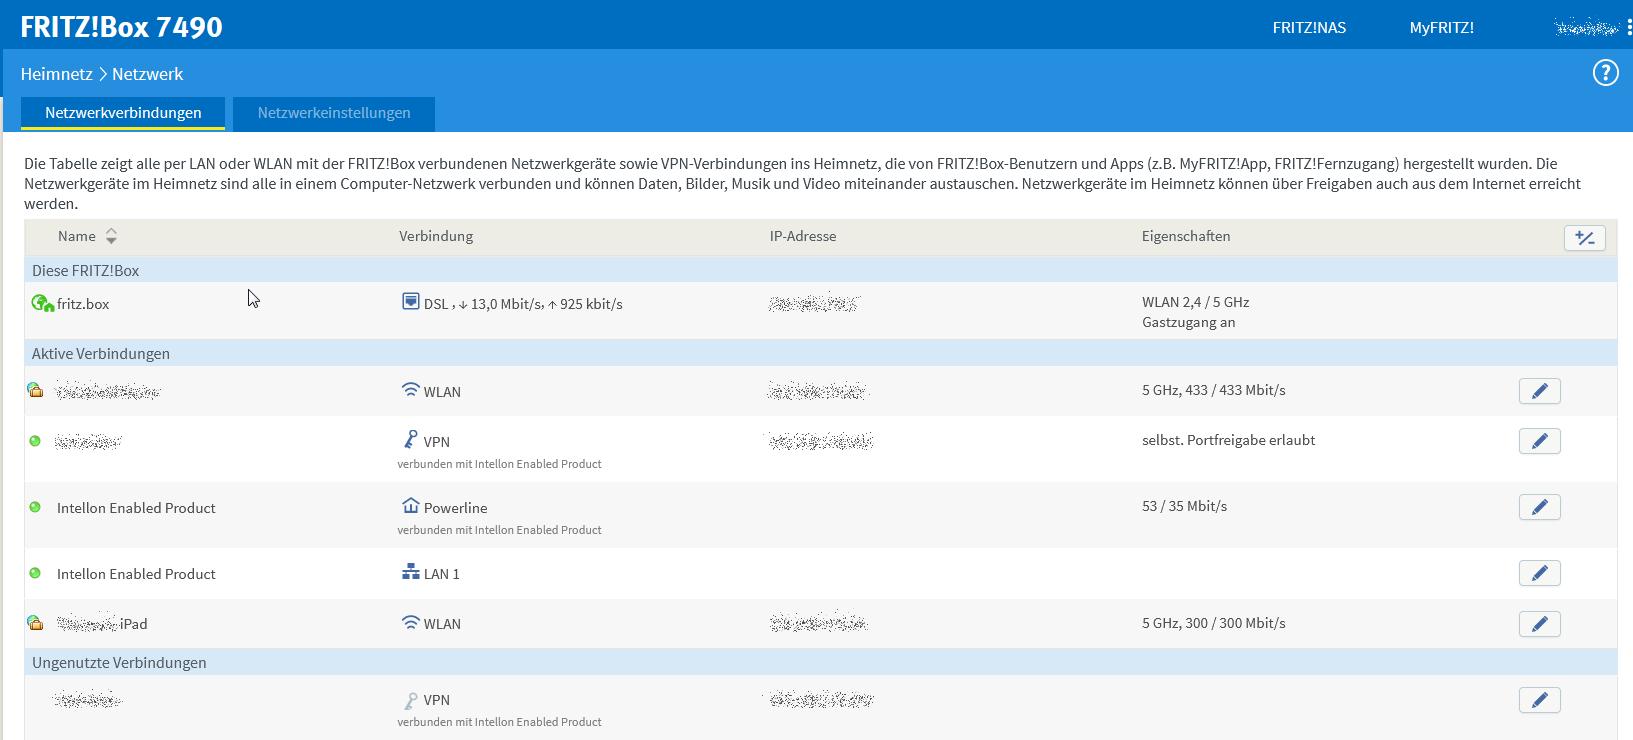Click '53 / 35 Mbit/s' value
This screenshot has height=740, width=1633.
(1184, 506)
